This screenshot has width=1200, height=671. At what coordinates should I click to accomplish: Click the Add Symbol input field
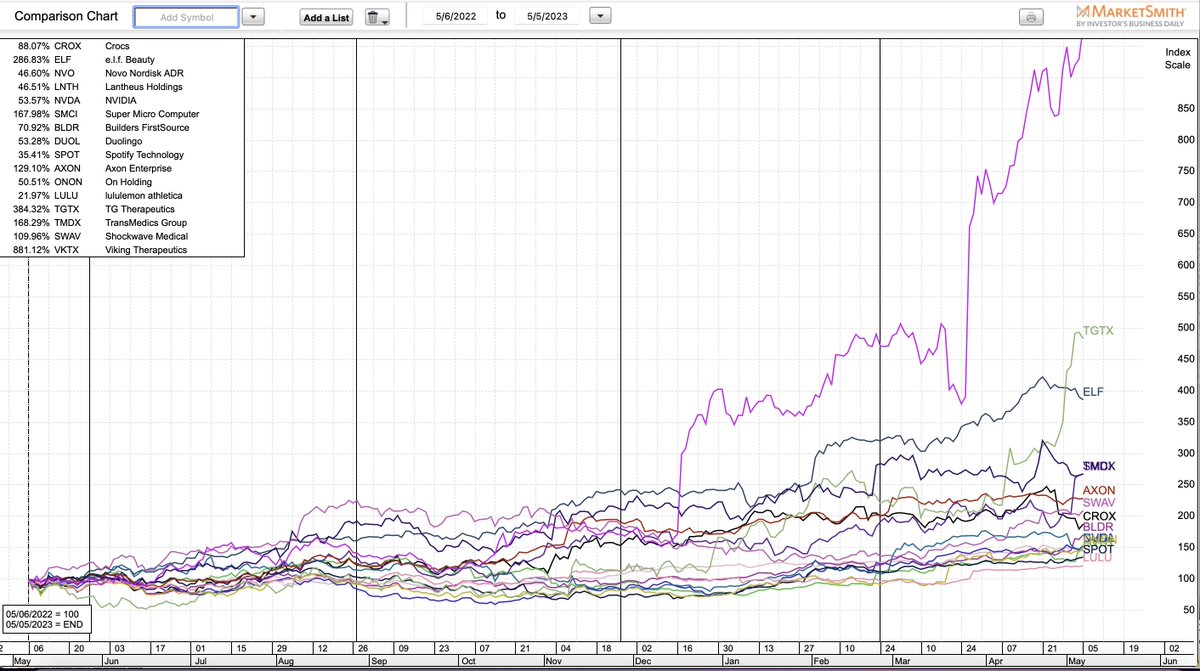186,17
